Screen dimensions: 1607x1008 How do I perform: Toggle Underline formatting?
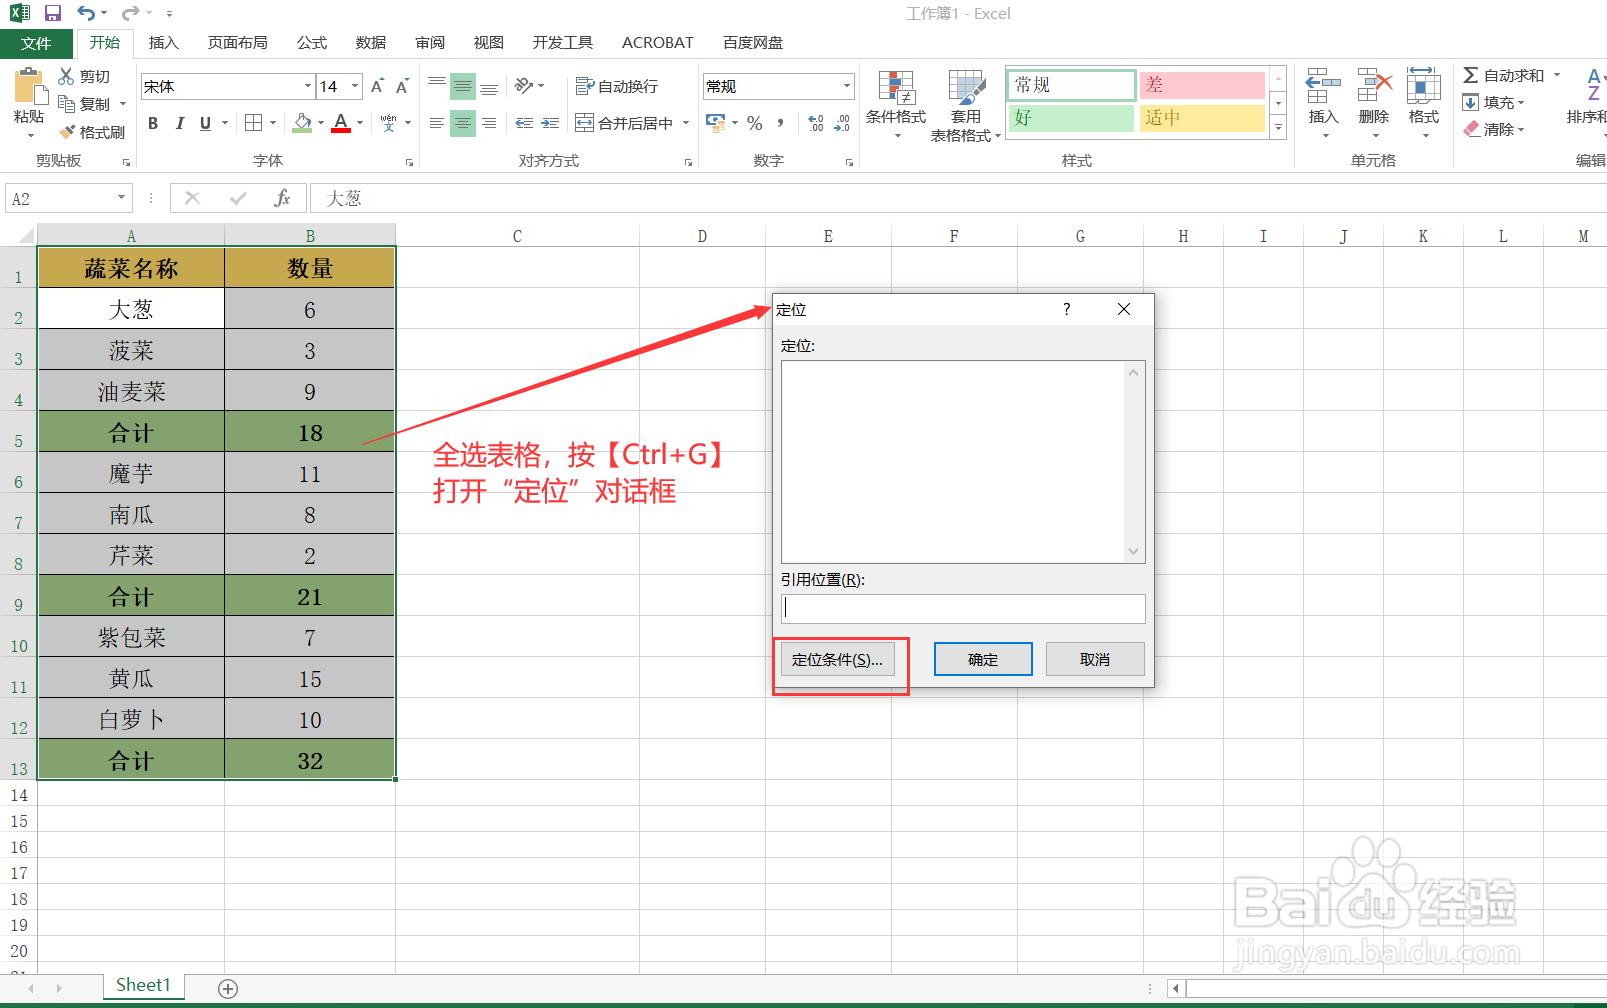(x=205, y=123)
